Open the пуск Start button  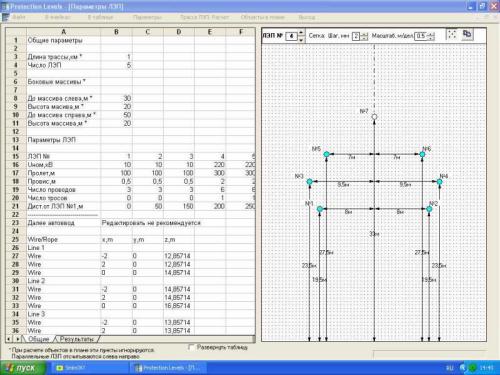tap(23, 368)
